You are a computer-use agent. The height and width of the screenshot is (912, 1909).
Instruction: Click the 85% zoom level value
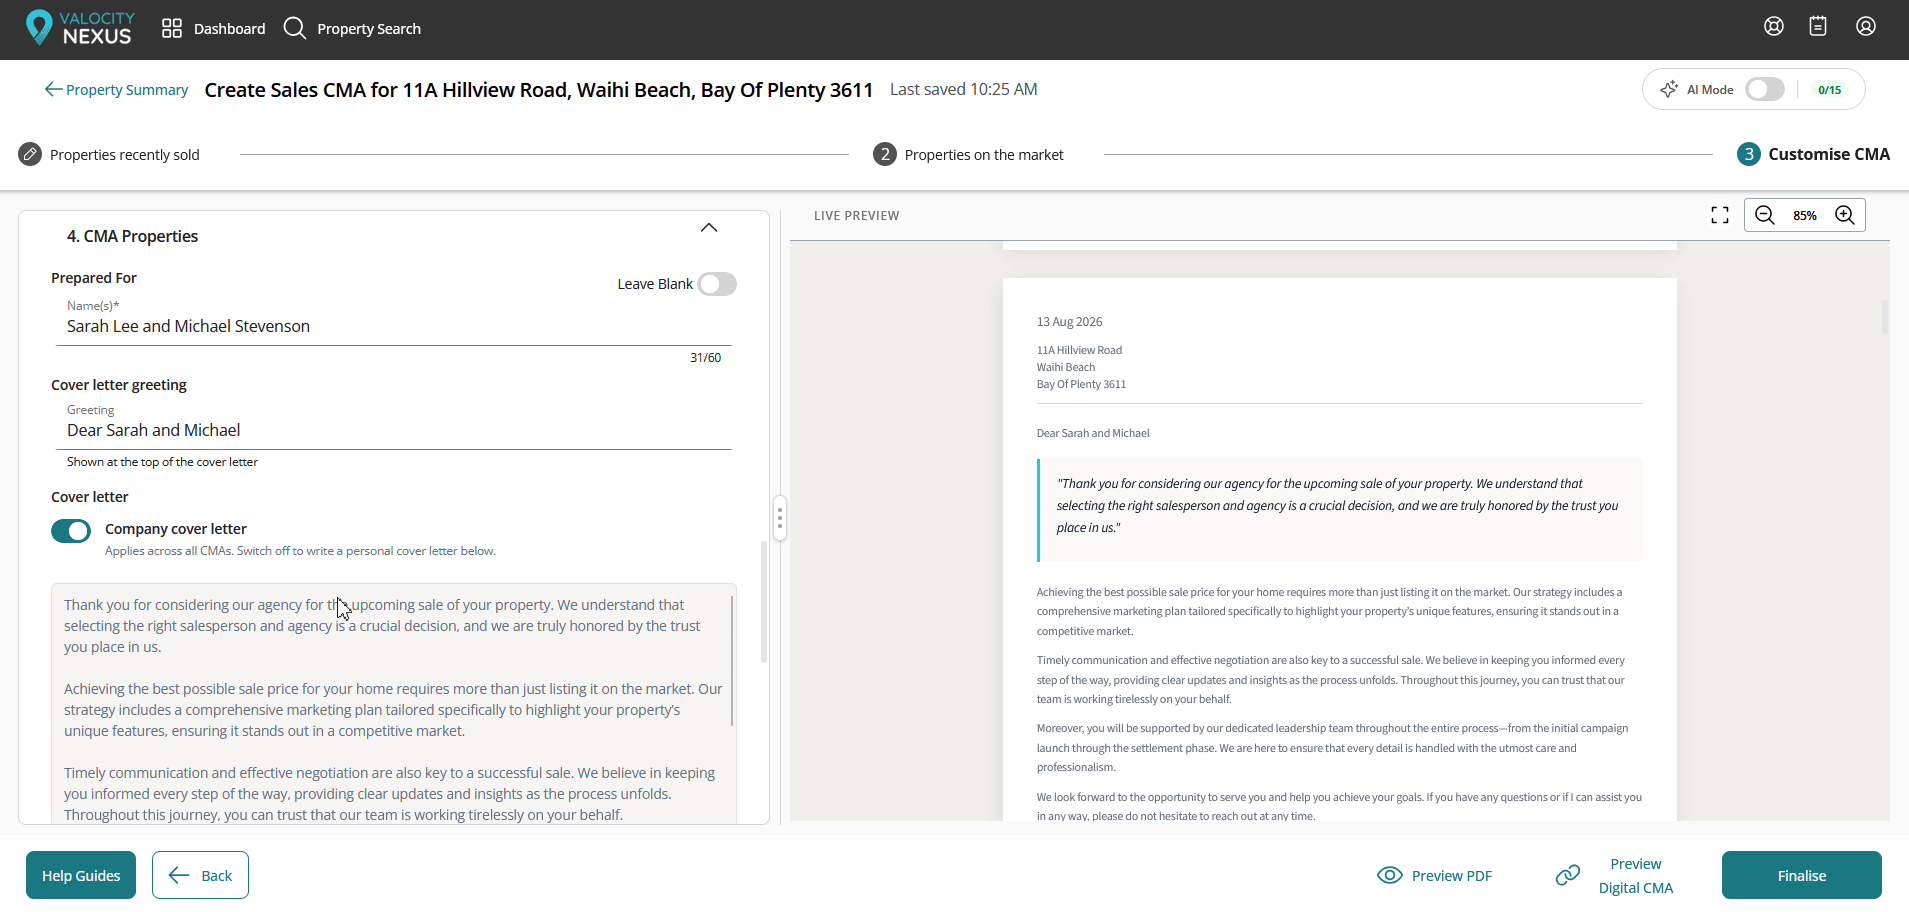click(x=1805, y=215)
